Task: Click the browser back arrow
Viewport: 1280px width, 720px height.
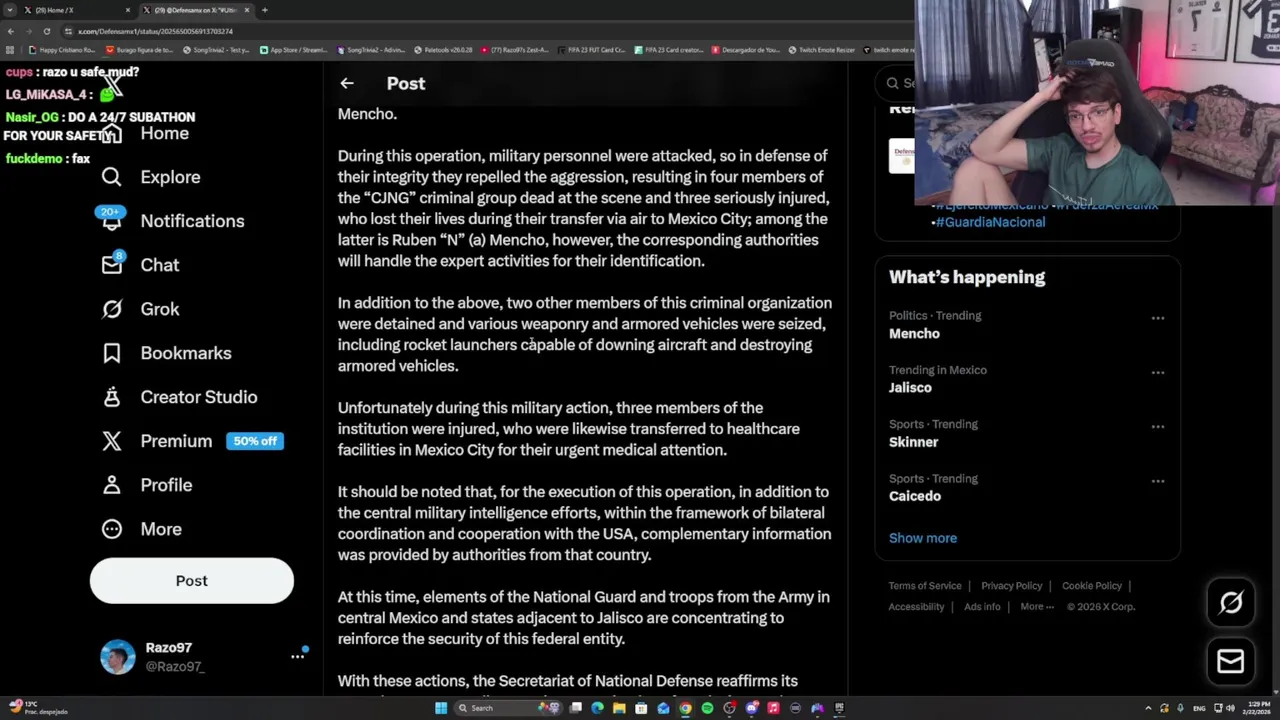Action: 10,31
